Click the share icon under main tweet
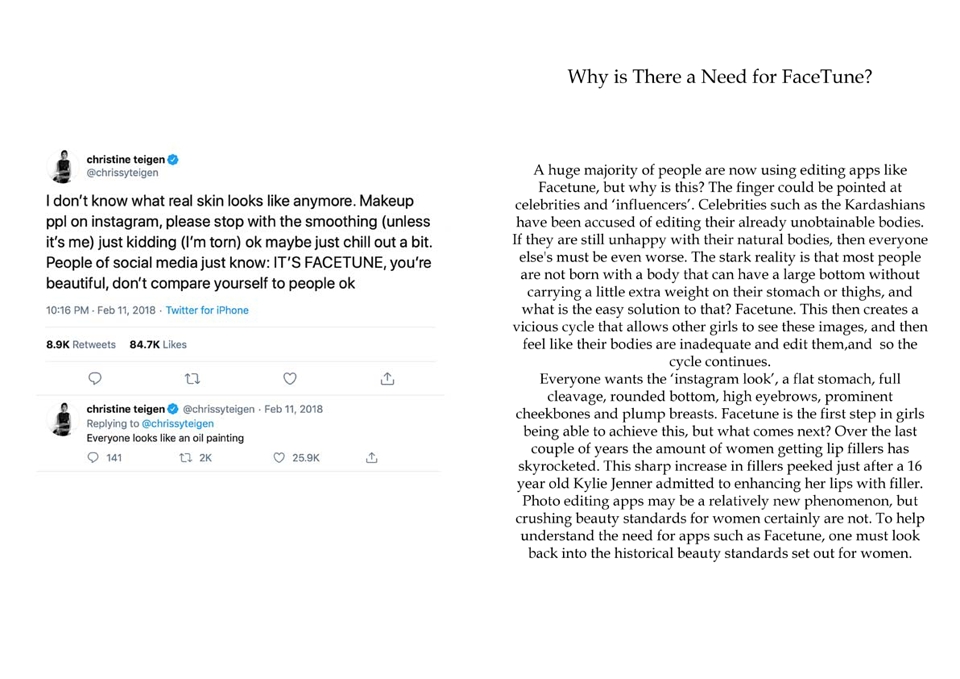Image resolution: width=960 pixels, height=679 pixels. click(387, 378)
